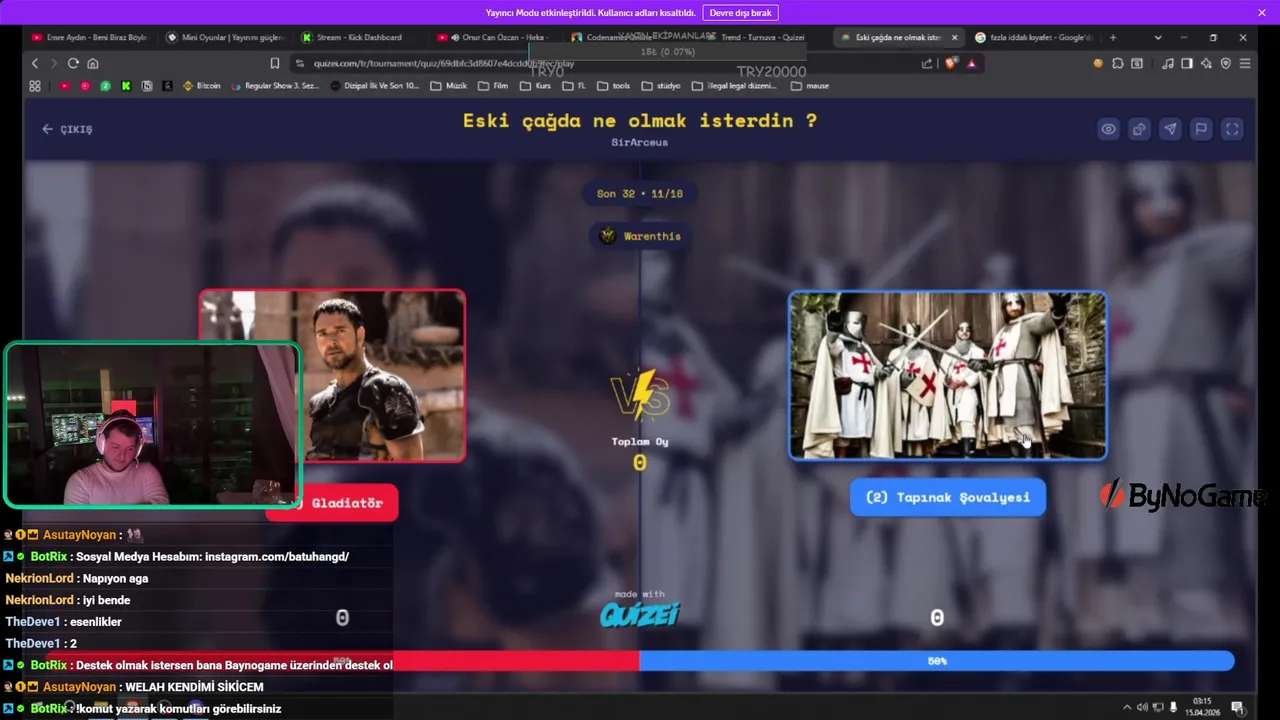Expand the tab search dropdown arrow
The height and width of the screenshot is (720, 1280).
coord(1158,37)
